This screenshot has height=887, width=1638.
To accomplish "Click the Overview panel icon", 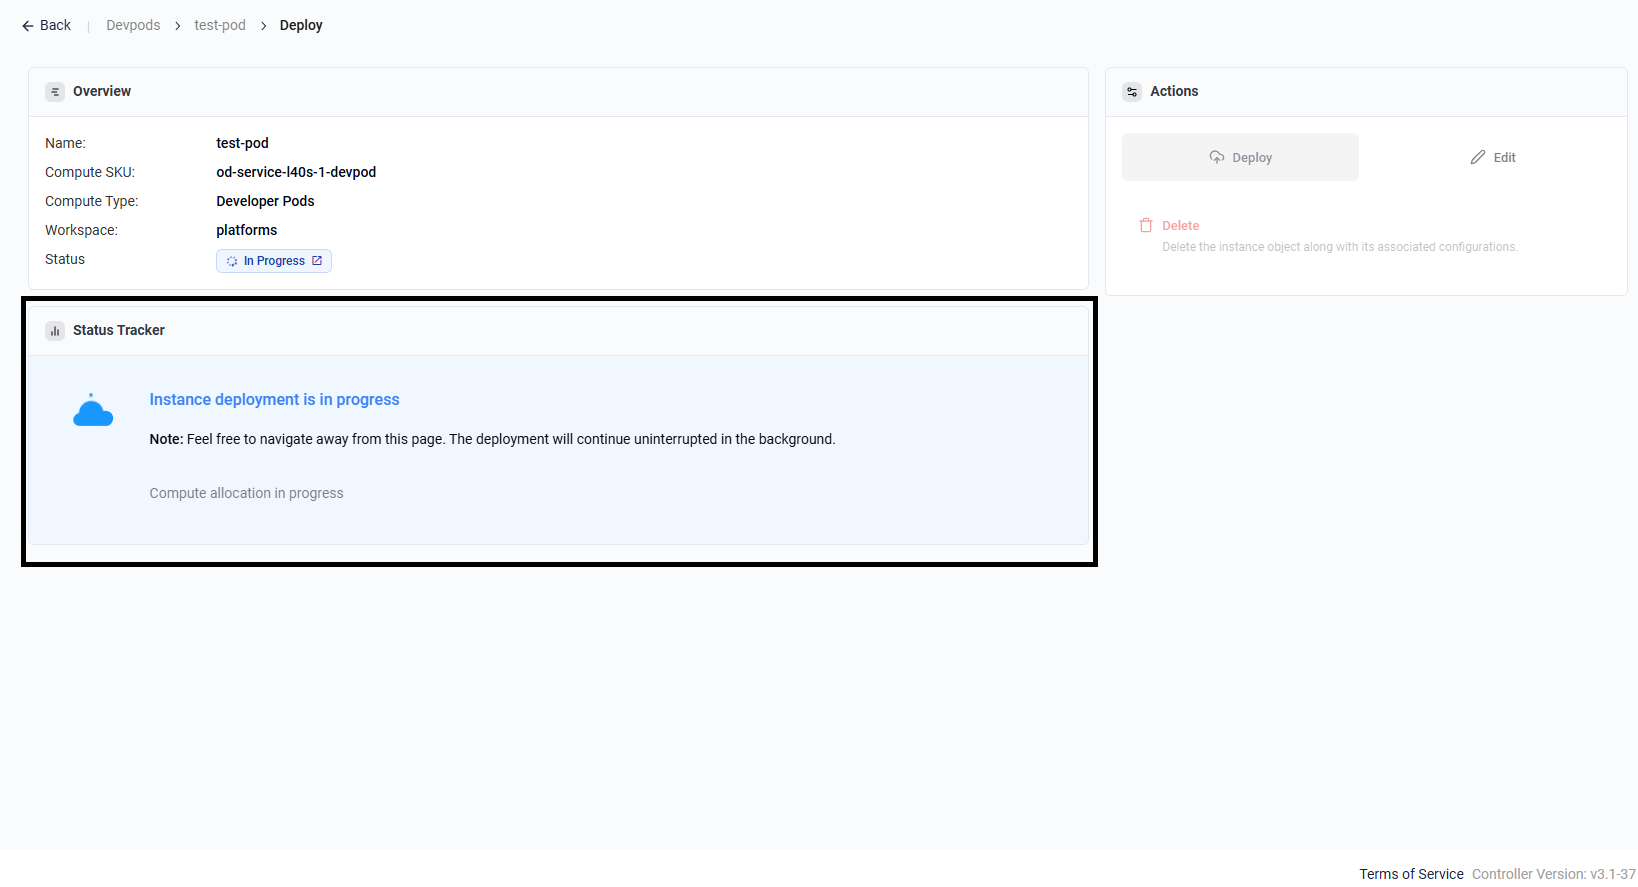I will coord(55,92).
